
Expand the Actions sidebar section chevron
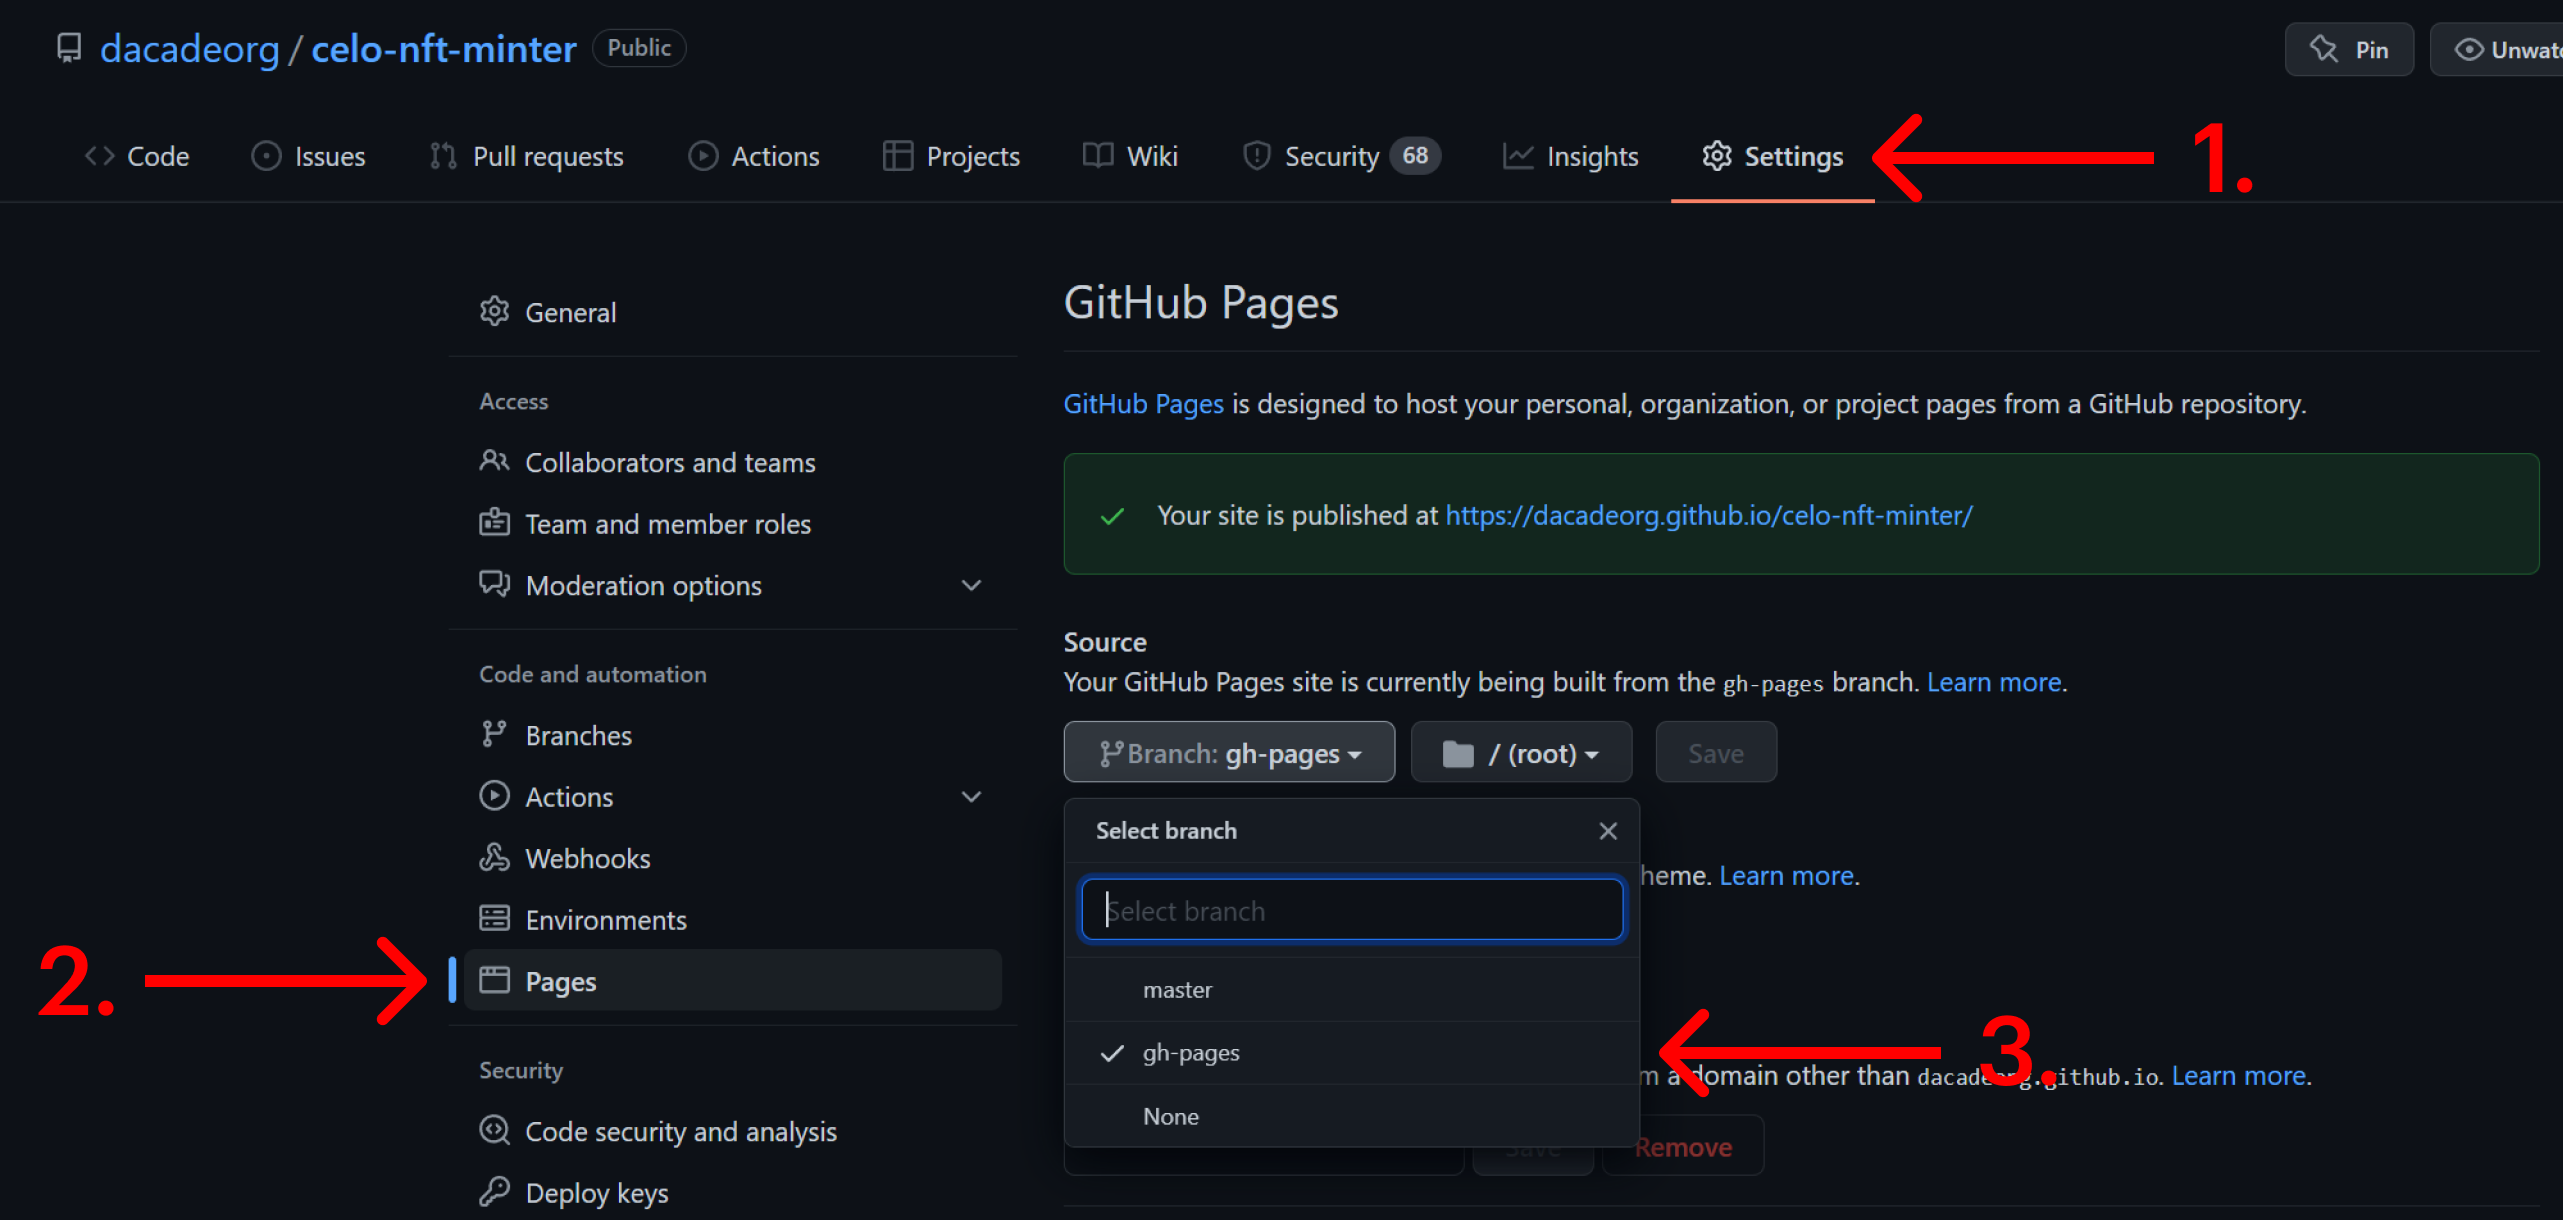(x=971, y=797)
